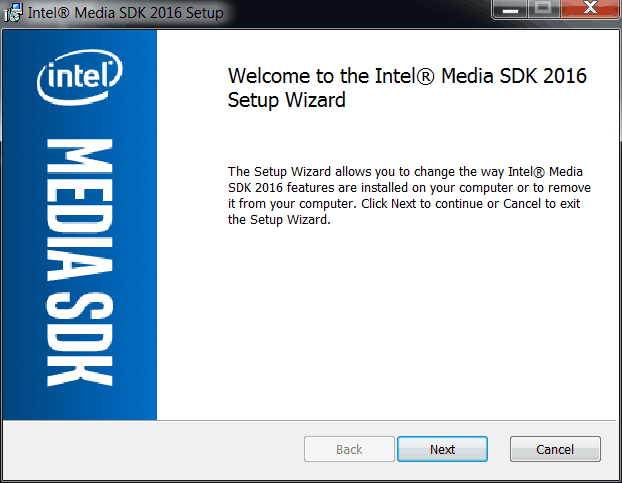Screen dimensions: 622x483
Task: Click the 'Welcome to the Intel® Media SDK 2016' heading
Action: (x=407, y=87)
